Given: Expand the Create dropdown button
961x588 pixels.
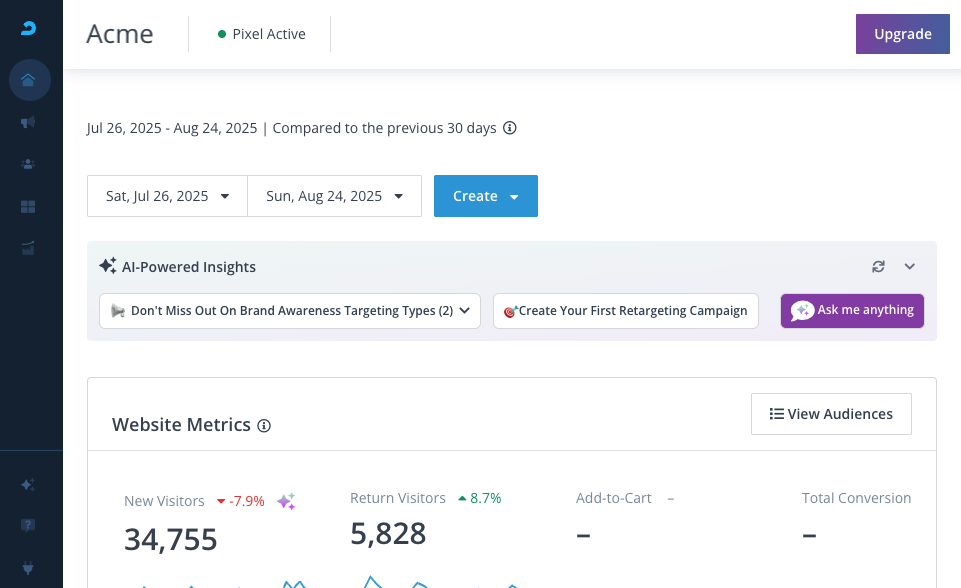Looking at the screenshot, I should [x=486, y=196].
